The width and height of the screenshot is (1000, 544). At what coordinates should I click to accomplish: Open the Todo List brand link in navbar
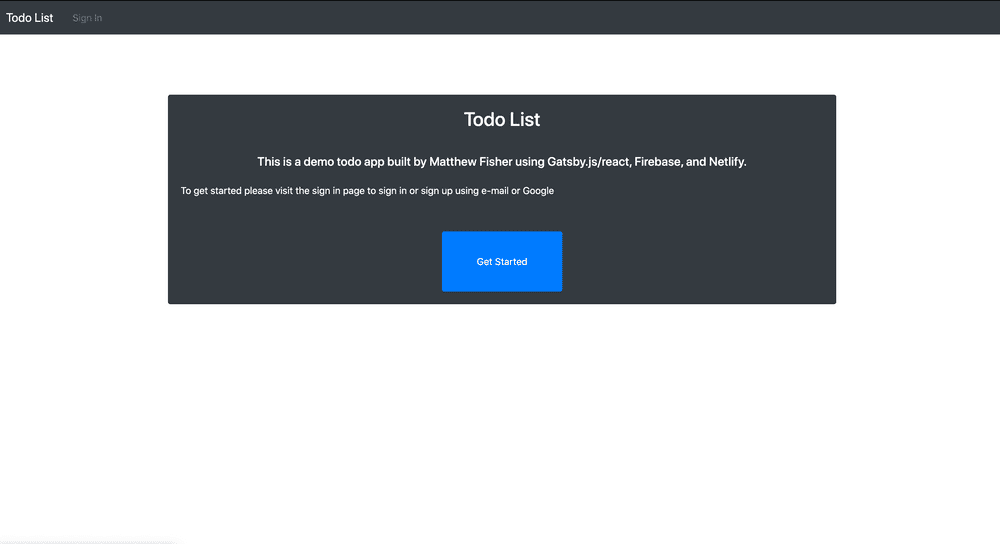(x=29, y=18)
